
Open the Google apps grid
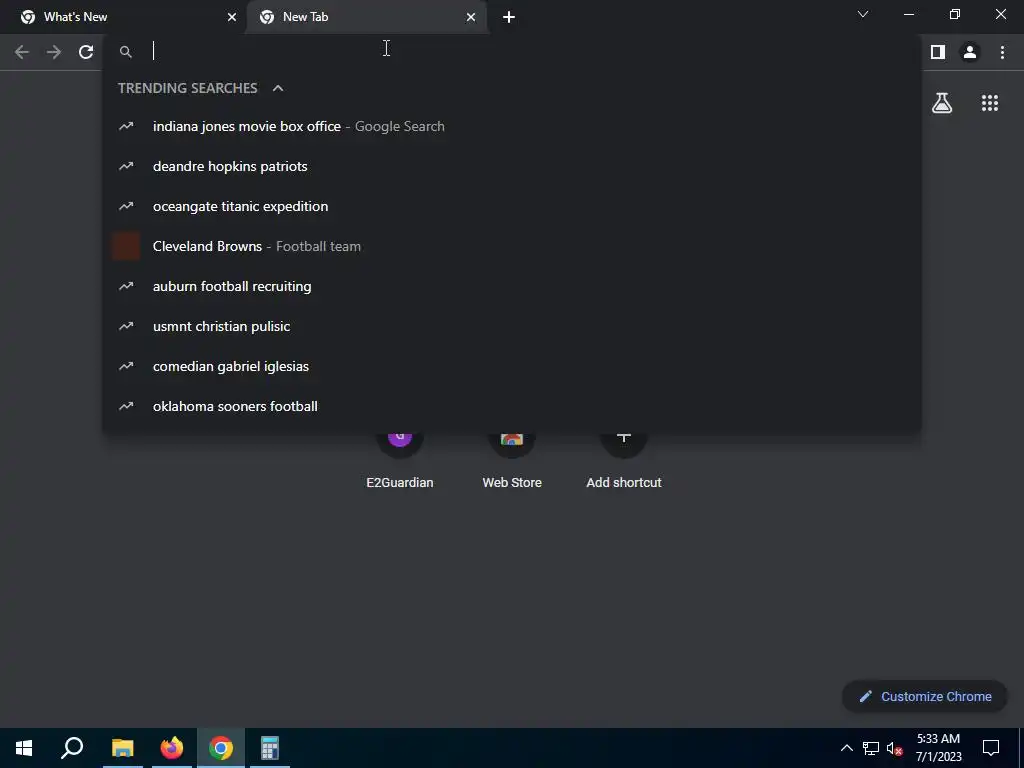(990, 103)
